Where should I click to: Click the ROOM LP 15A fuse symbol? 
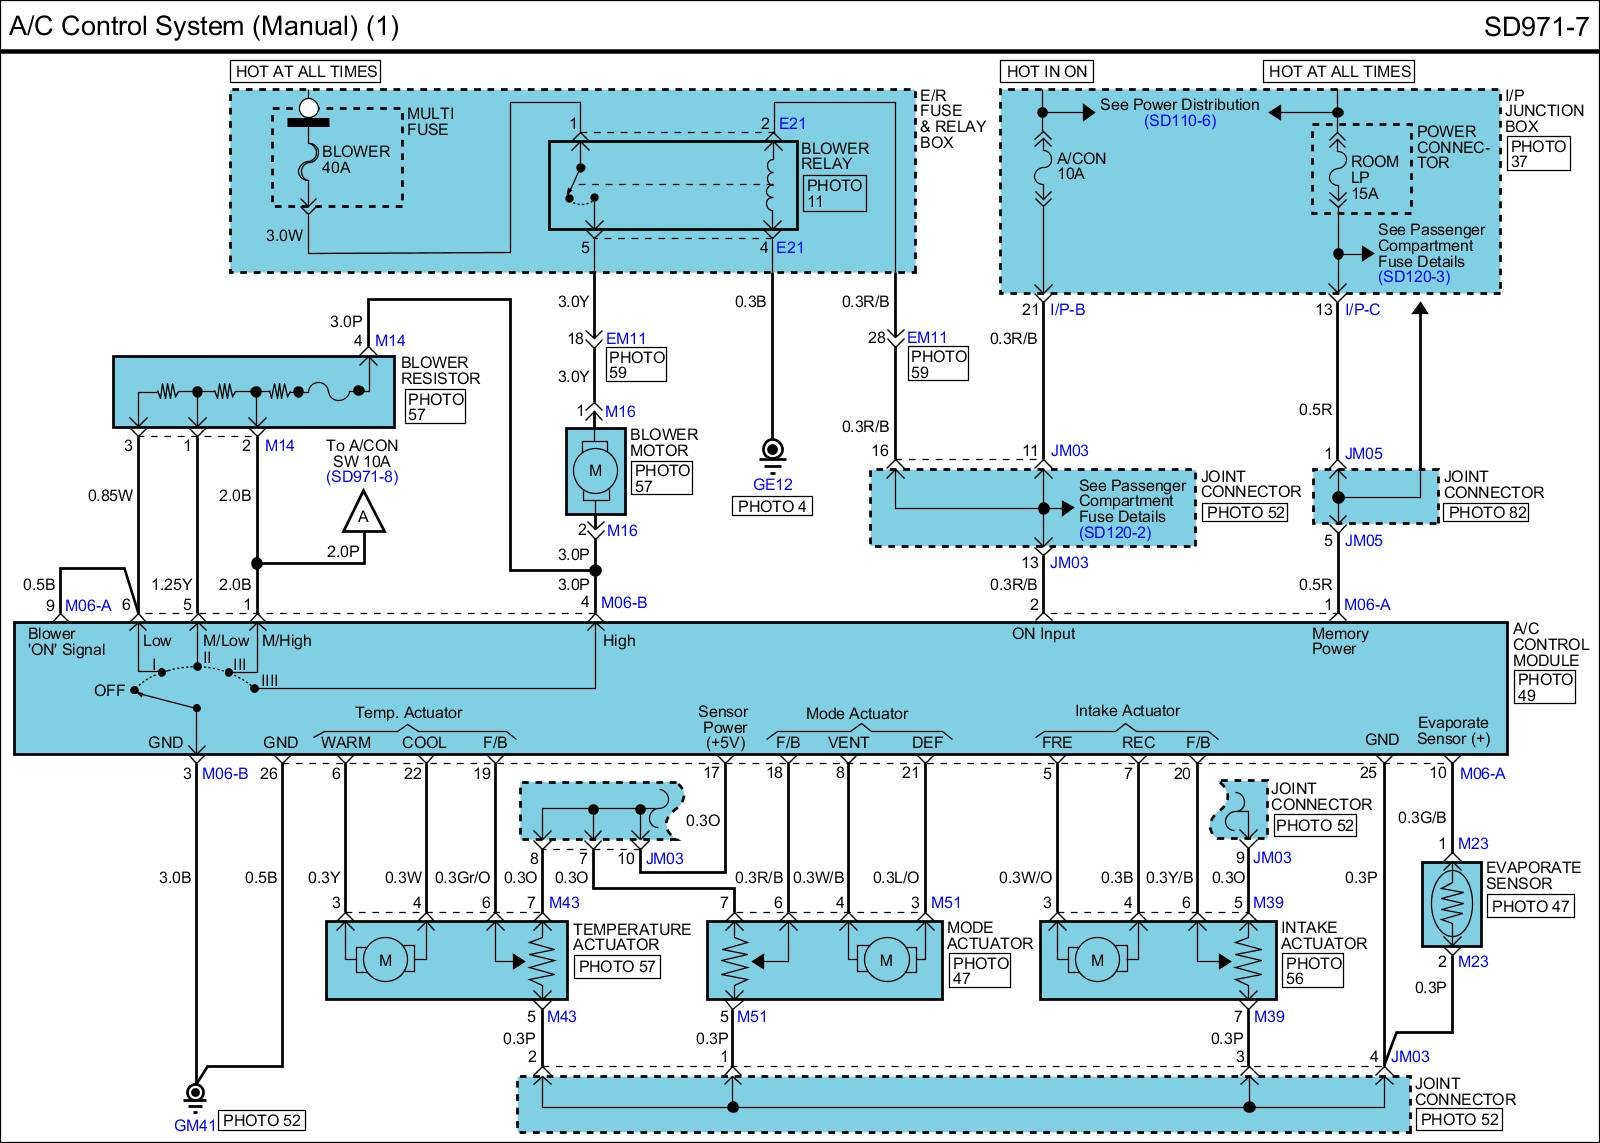tap(1338, 174)
